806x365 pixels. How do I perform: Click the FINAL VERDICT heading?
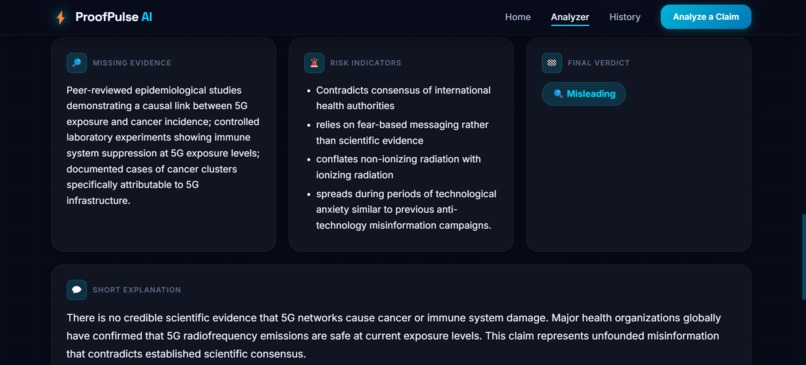tap(598, 63)
